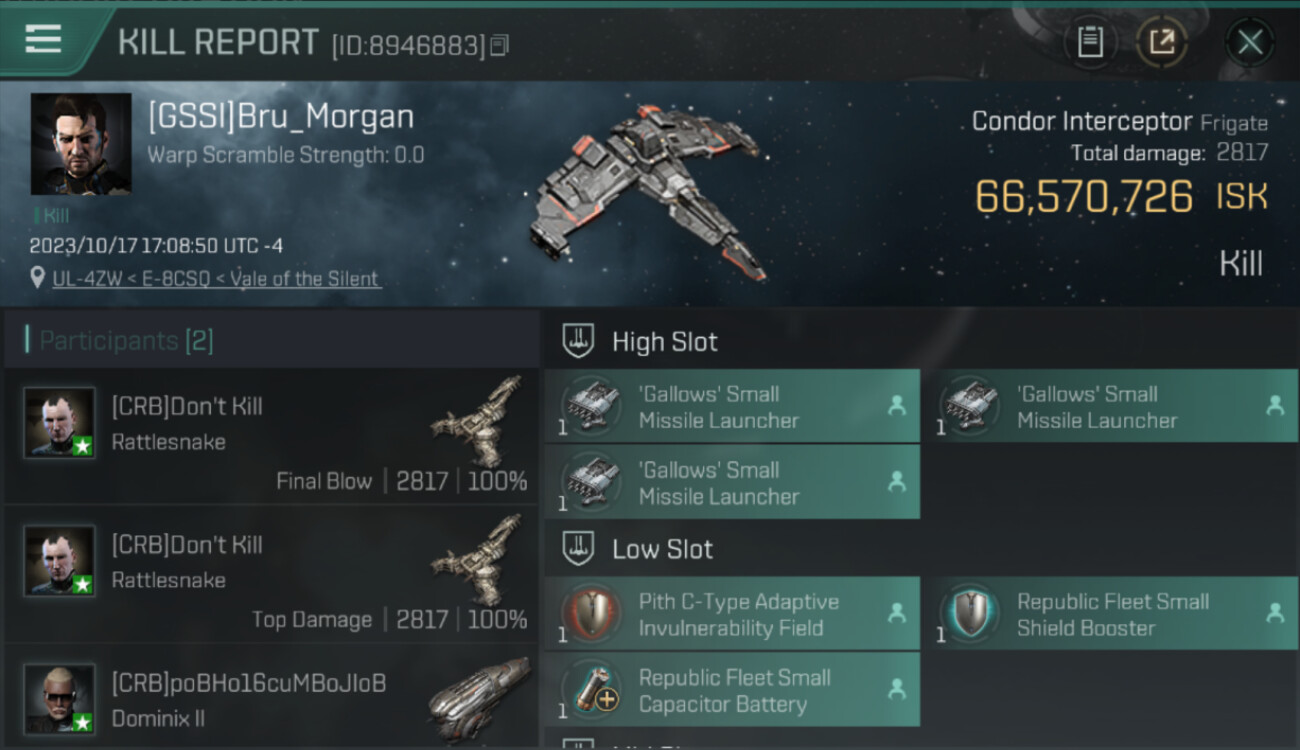Open the hamburger menu
Viewport: 1300px width, 750px height.
click(43, 39)
